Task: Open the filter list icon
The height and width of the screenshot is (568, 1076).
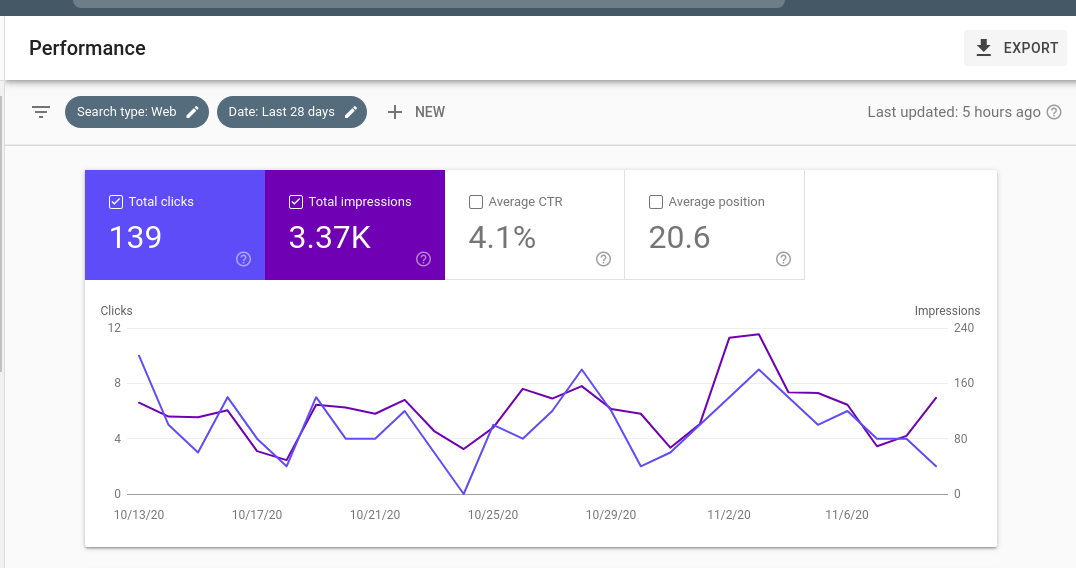Action: pos(41,112)
